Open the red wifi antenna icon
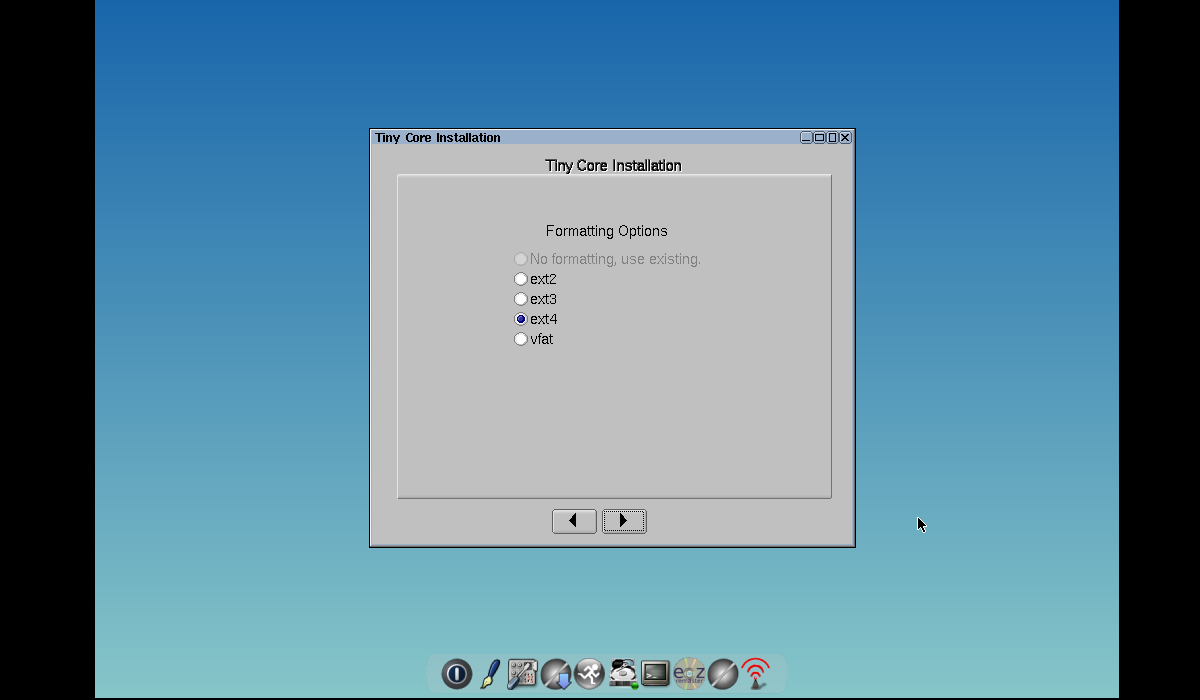The height and width of the screenshot is (700, 1200). (x=755, y=674)
